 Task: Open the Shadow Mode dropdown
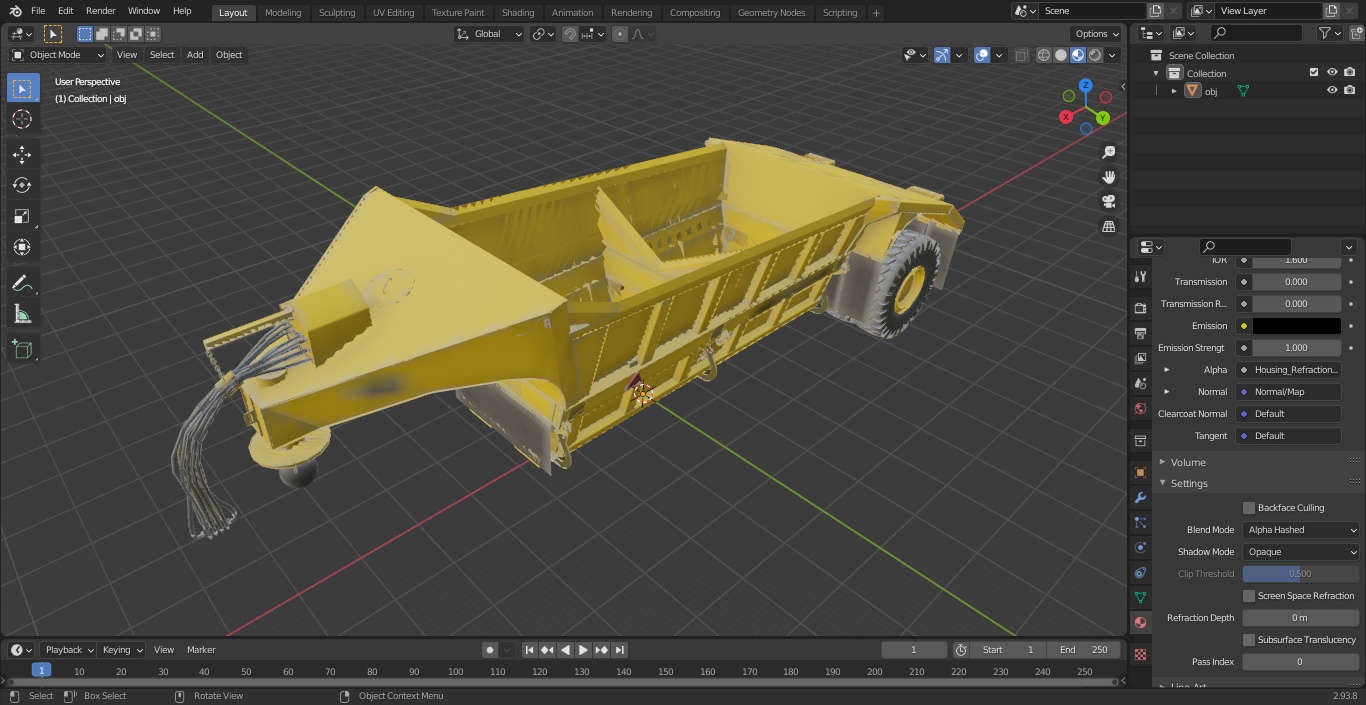[1301, 552]
